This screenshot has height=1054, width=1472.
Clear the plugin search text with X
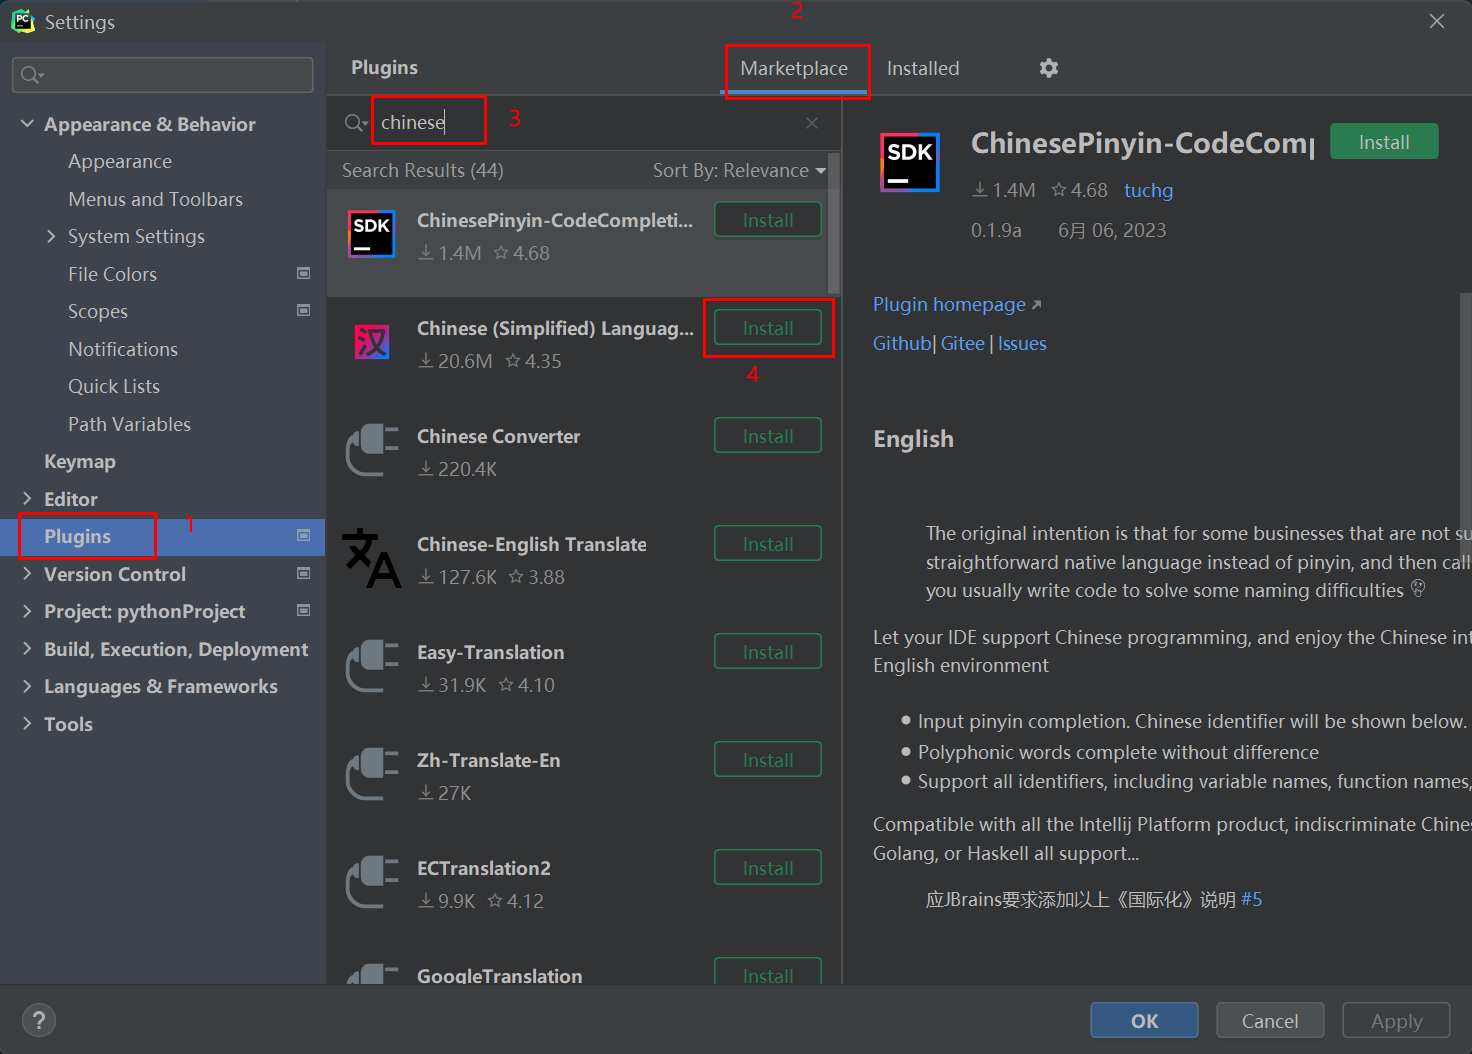[811, 123]
